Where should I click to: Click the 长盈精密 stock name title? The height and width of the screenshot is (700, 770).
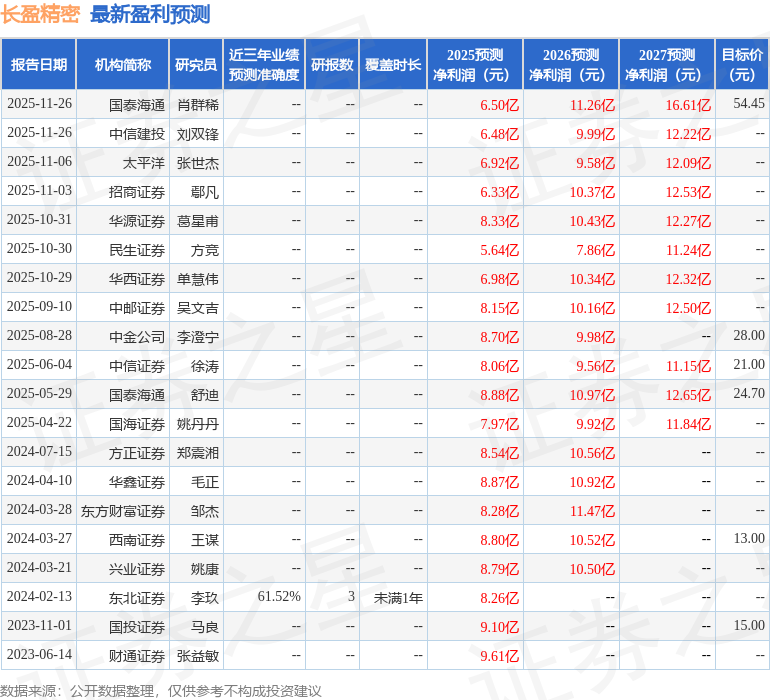click(40, 14)
